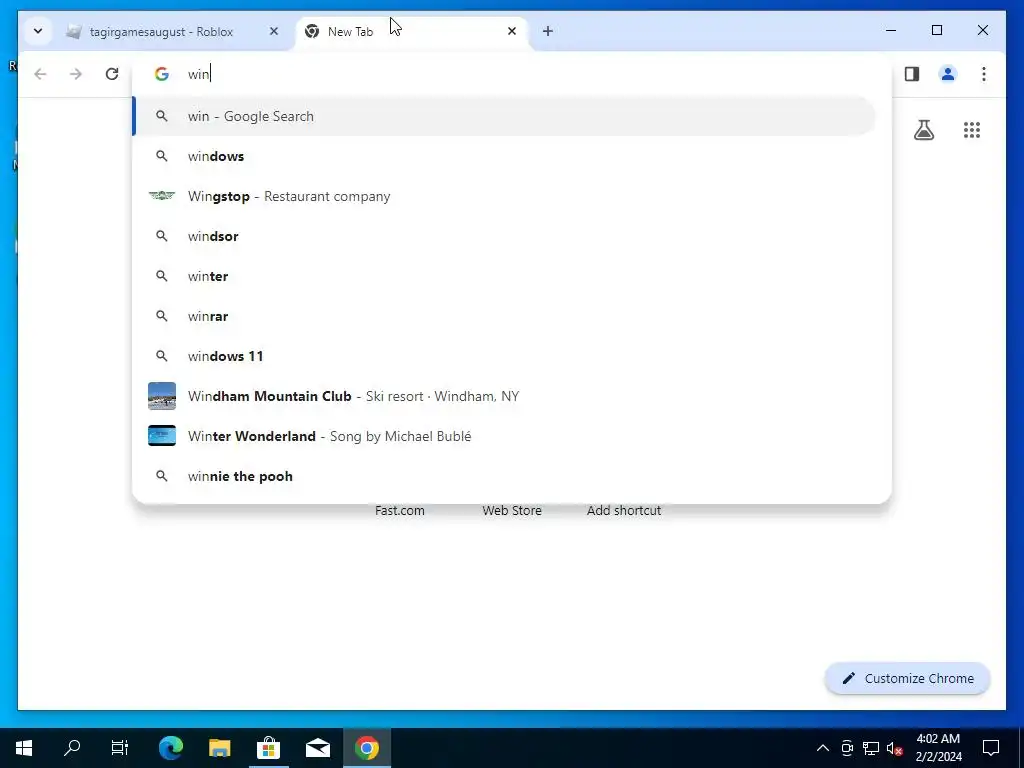1024x768 pixels.
Task: Click the Chrome back arrow button
Action: 40,74
